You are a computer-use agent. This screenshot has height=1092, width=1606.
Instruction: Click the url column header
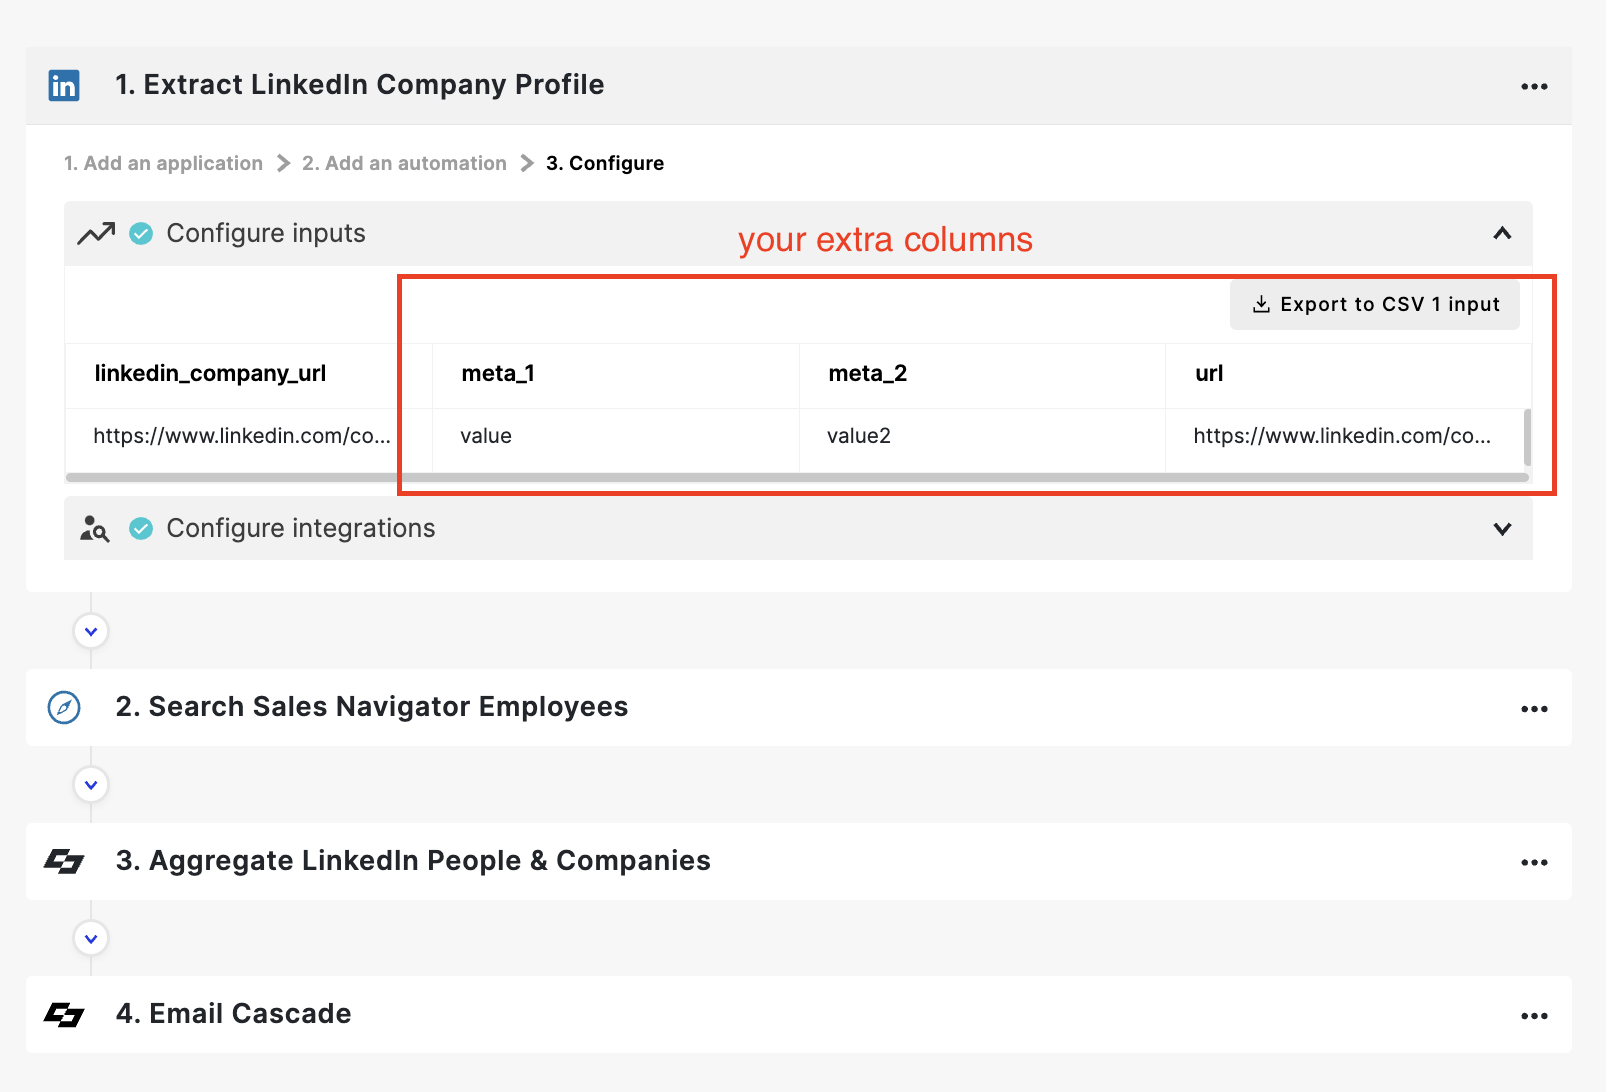click(1348, 375)
